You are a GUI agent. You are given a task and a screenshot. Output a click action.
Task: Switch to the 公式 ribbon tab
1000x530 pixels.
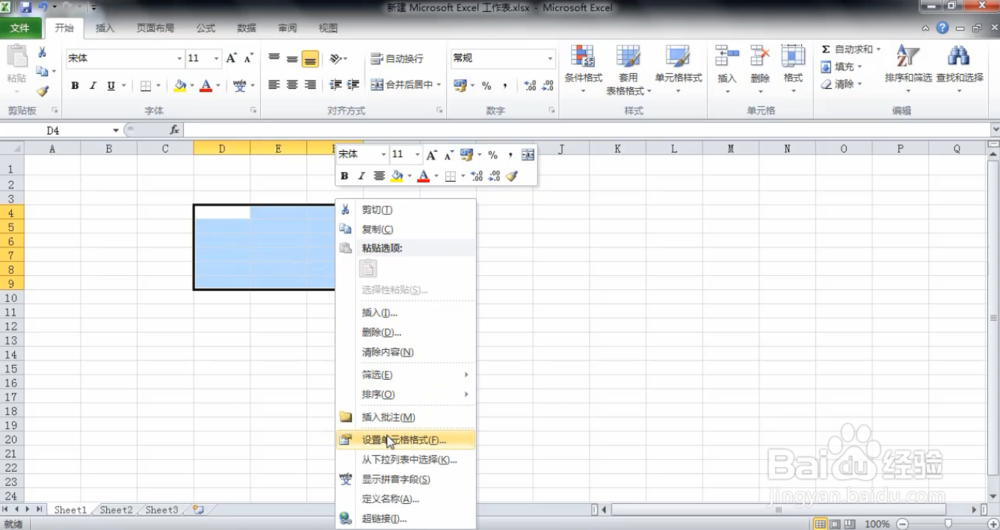coord(205,28)
